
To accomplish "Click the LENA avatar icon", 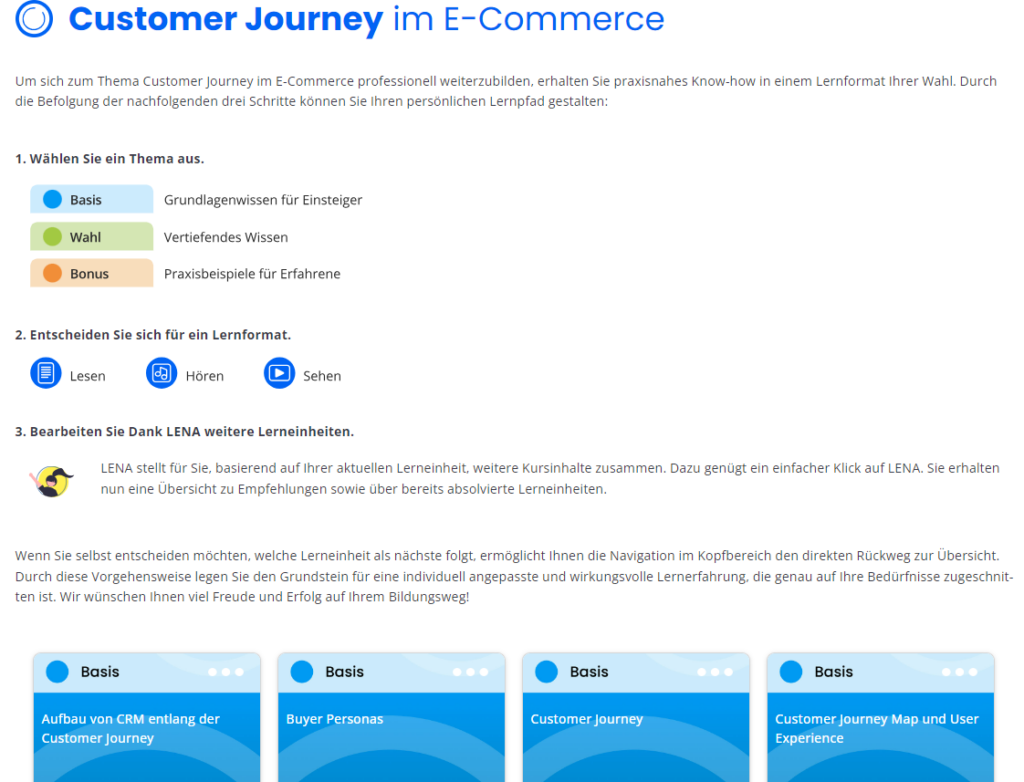I will (x=51, y=480).
